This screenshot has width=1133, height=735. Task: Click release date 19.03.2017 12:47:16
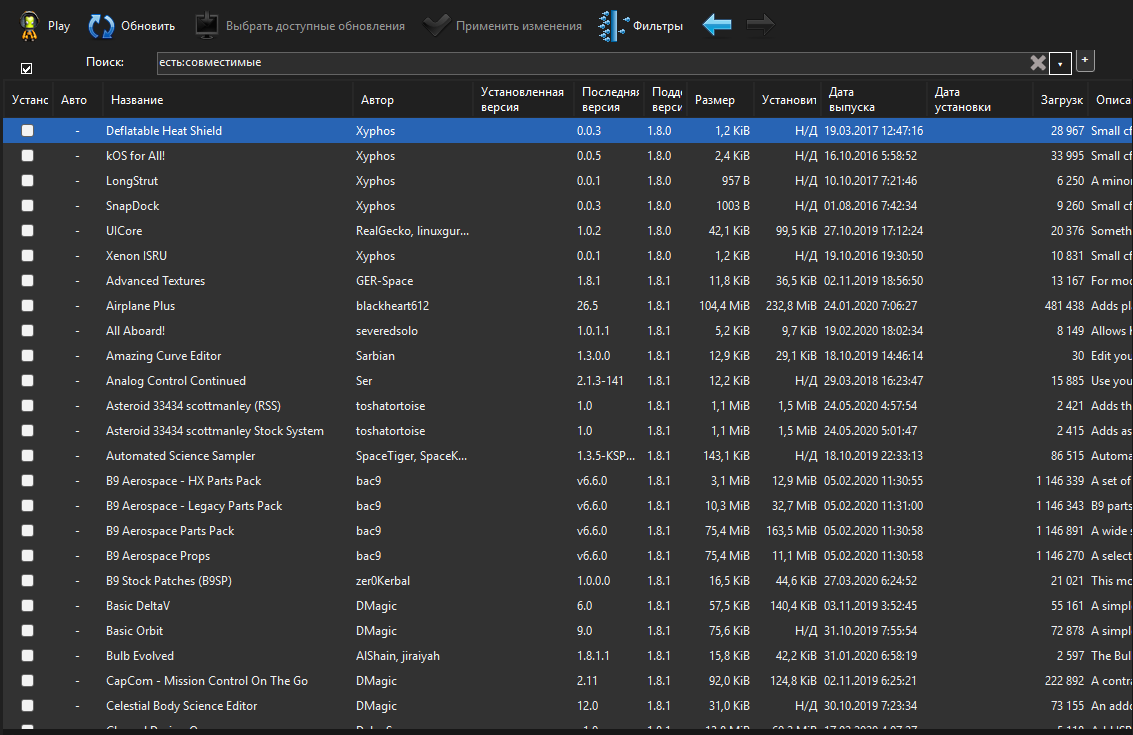(874, 131)
